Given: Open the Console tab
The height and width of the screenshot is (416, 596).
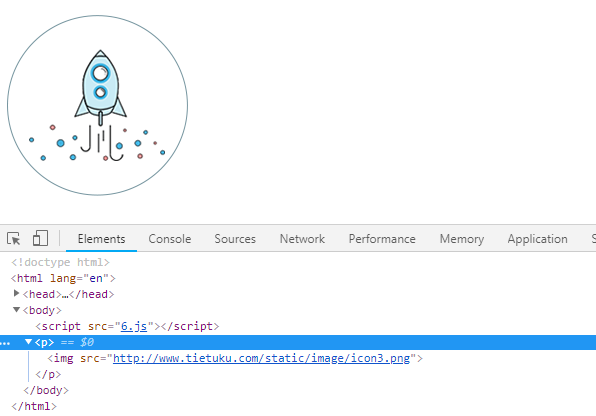Looking at the screenshot, I should click(x=170, y=239).
